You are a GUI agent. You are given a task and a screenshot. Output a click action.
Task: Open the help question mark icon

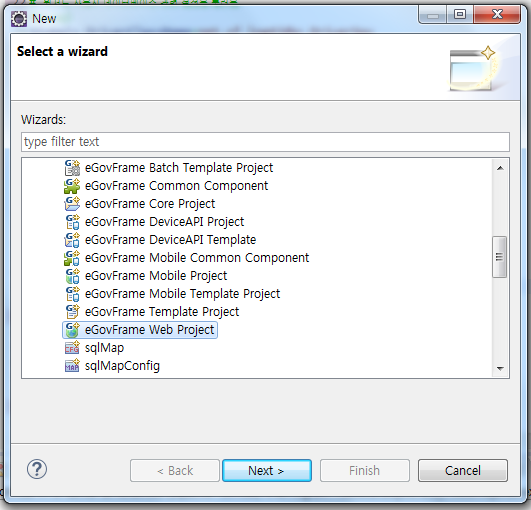[37, 469]
